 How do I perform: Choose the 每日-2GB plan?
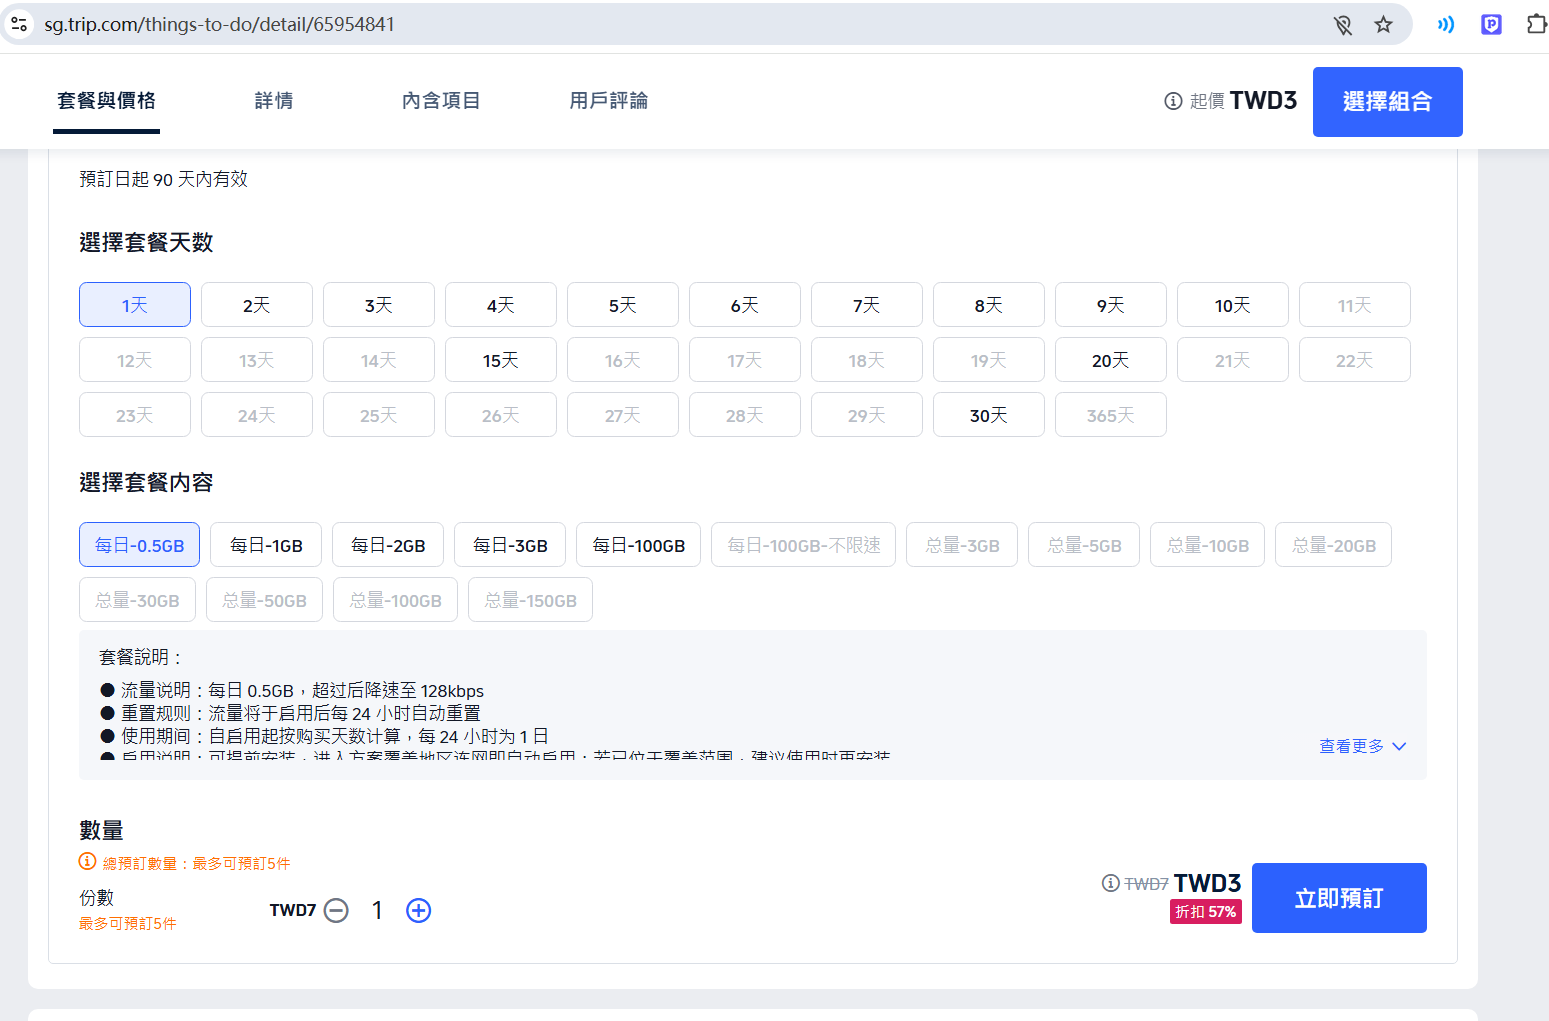388,545
